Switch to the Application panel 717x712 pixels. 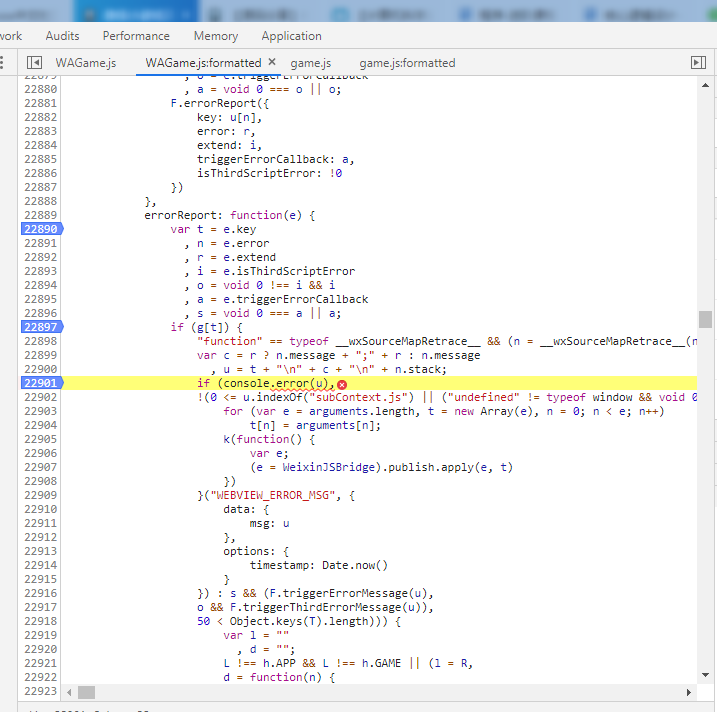(291, 36)
